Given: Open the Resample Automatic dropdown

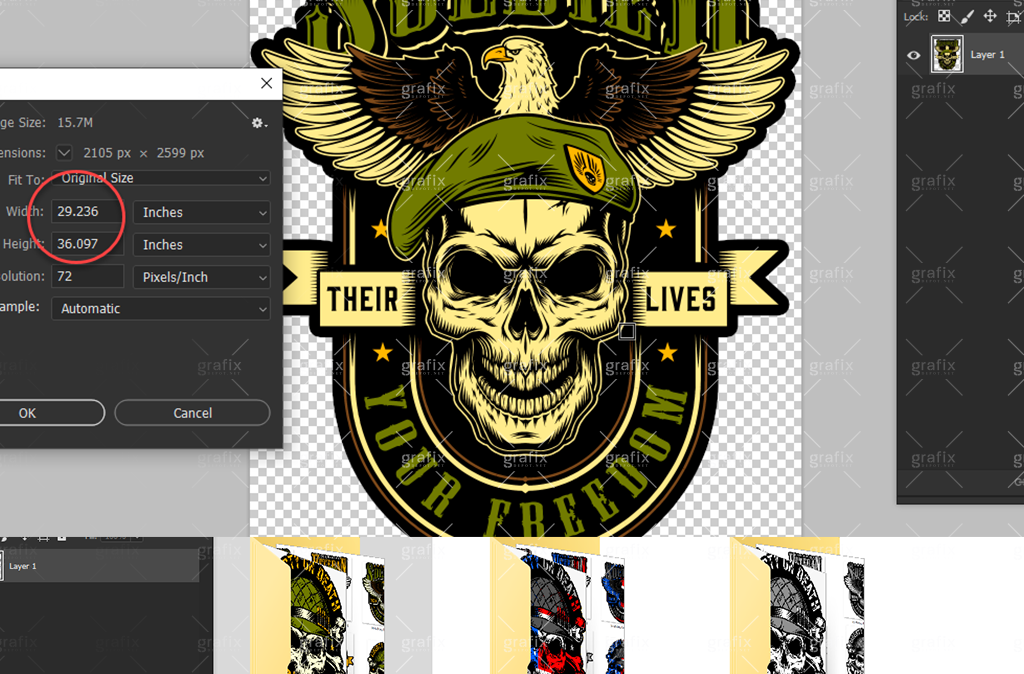Looking at the screenshot, I should pos(160,309).
